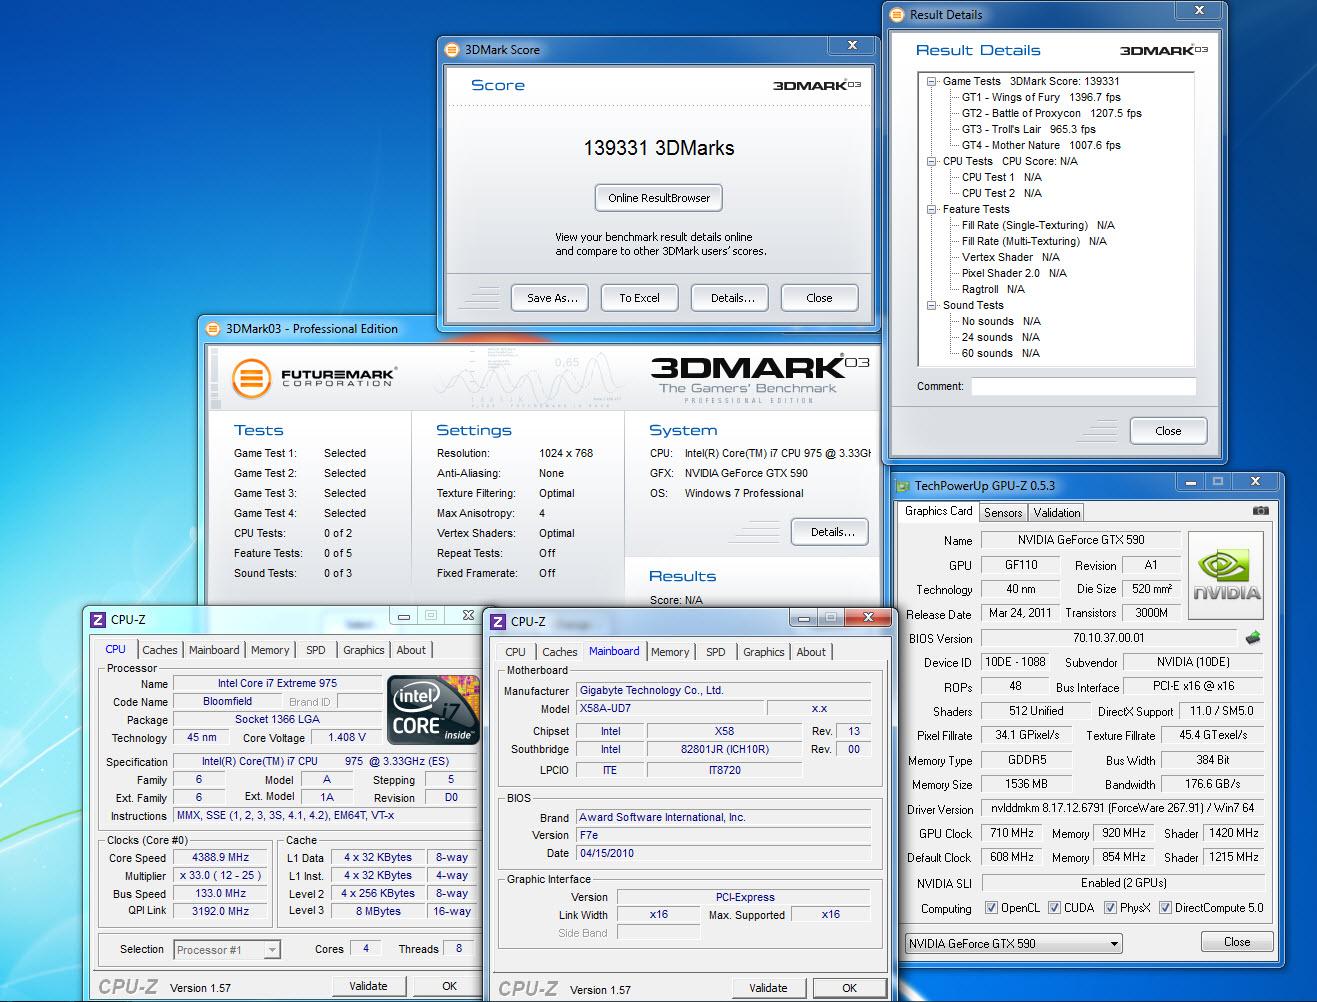Viewport: 1317px width, 1002px height.
Task: Click Details button in 3DMark Score window
Action: [x=732, y=298]
